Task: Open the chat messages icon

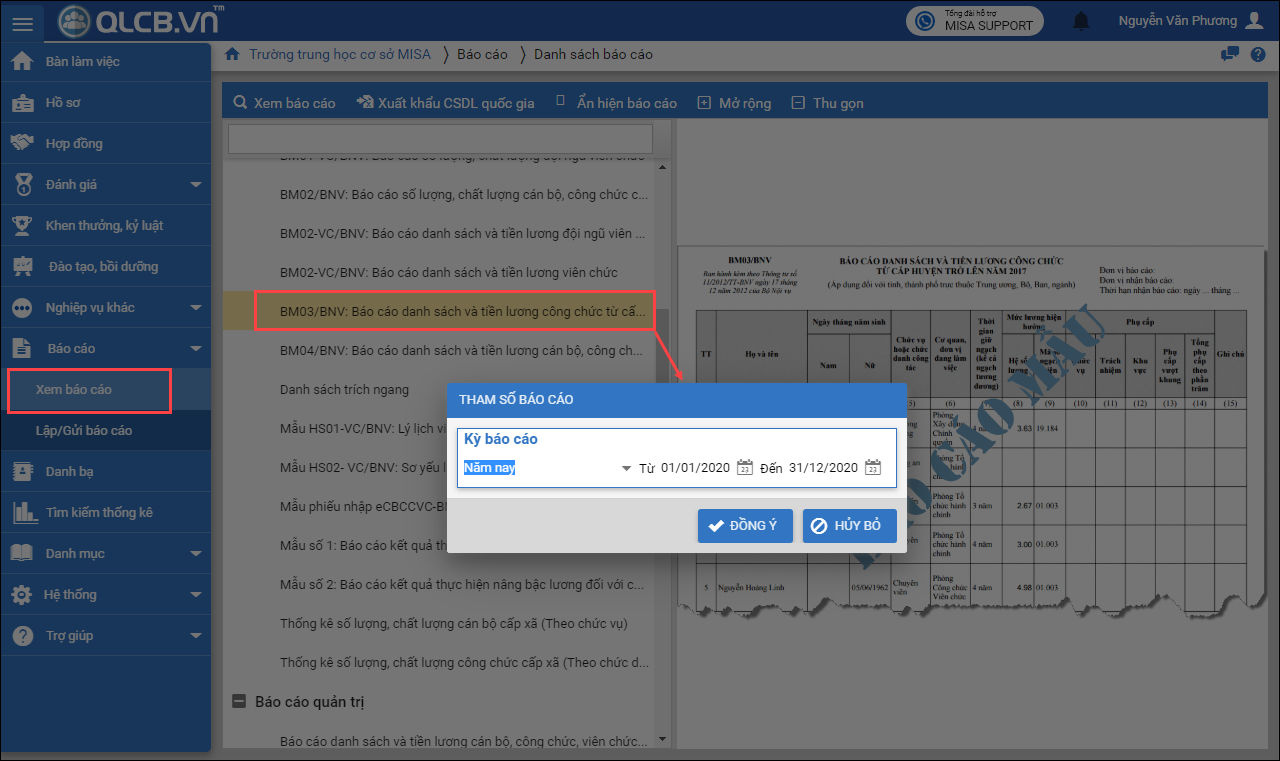Action: (x=1230, y=54)
